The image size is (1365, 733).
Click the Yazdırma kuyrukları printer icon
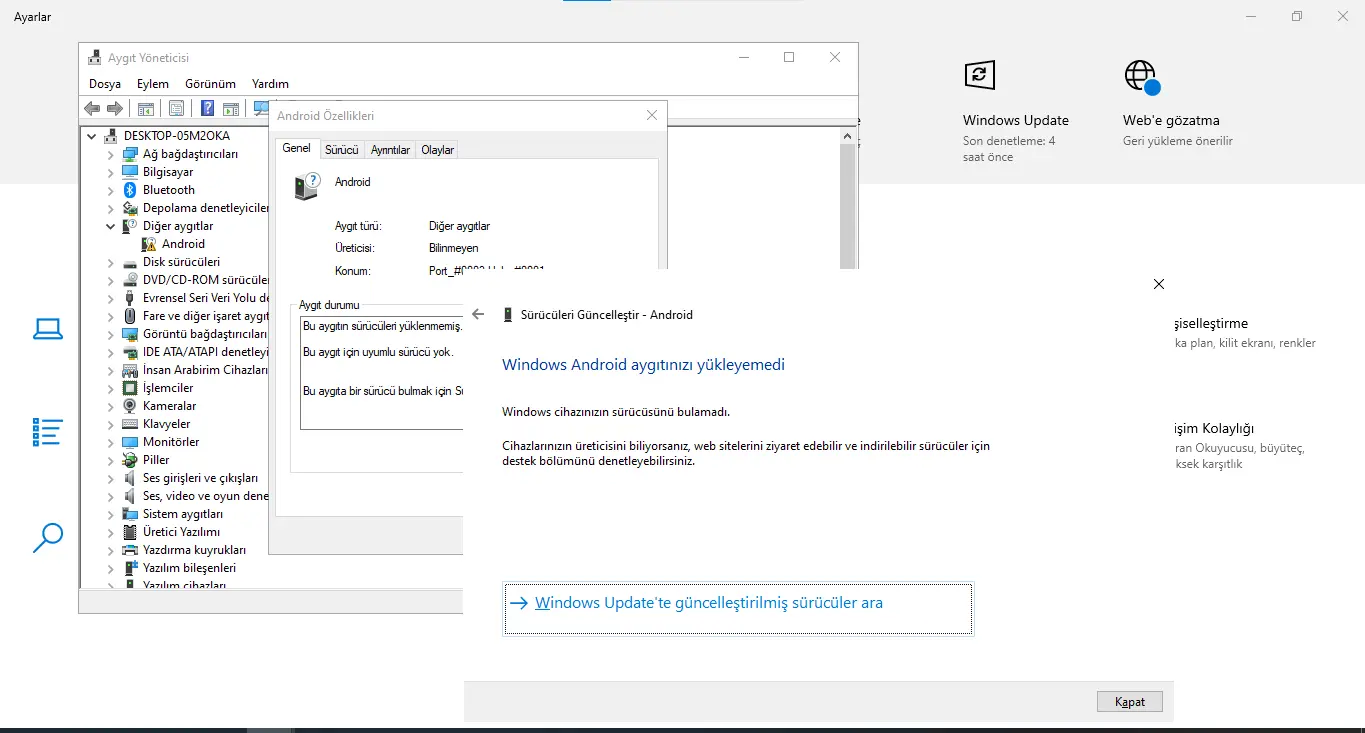point(129,550)
